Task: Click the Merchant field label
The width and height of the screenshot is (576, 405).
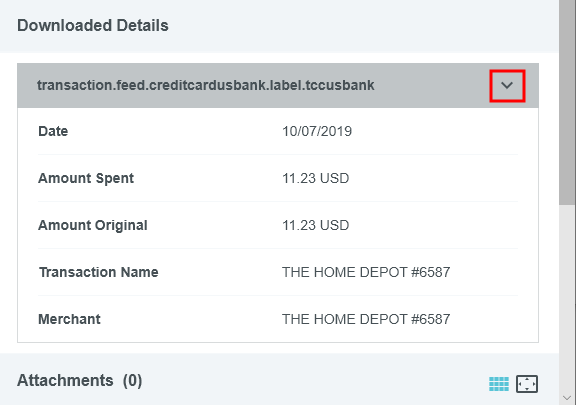Action: (x=69, y=319)
